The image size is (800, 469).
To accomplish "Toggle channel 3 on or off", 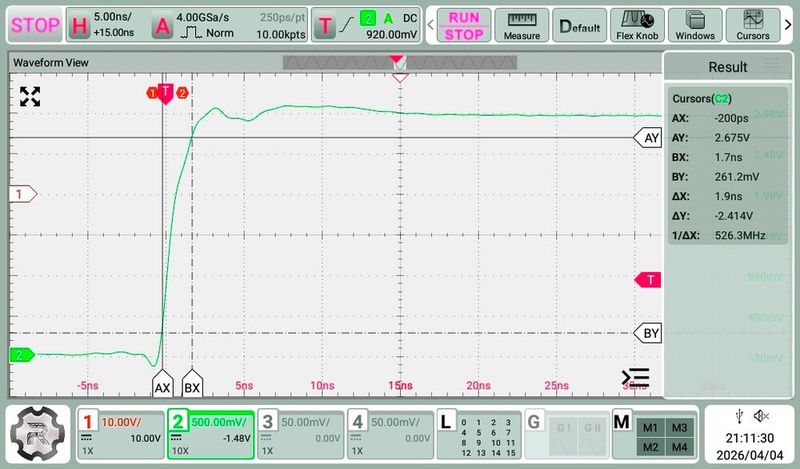I will 267,422.
